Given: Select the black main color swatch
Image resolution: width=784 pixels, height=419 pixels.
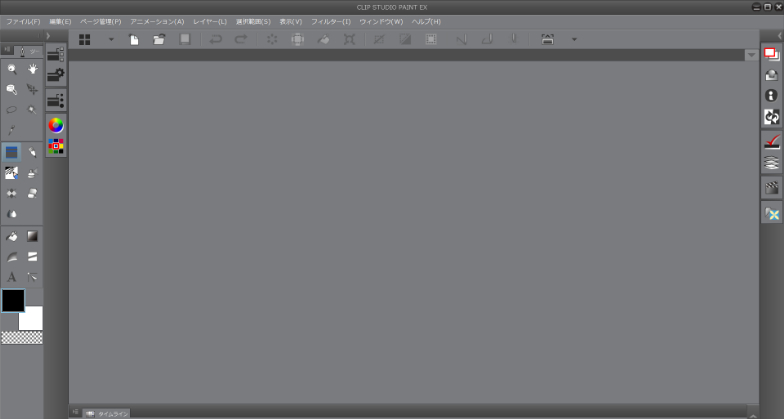Looking at the screenshot, I should pyautogui.click(x=13, y=300).
